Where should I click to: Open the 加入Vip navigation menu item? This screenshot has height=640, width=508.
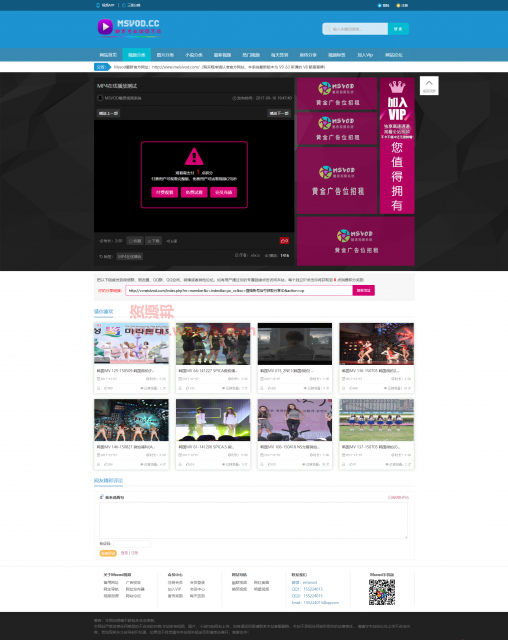pyautogui.click(x=365, y=55)
